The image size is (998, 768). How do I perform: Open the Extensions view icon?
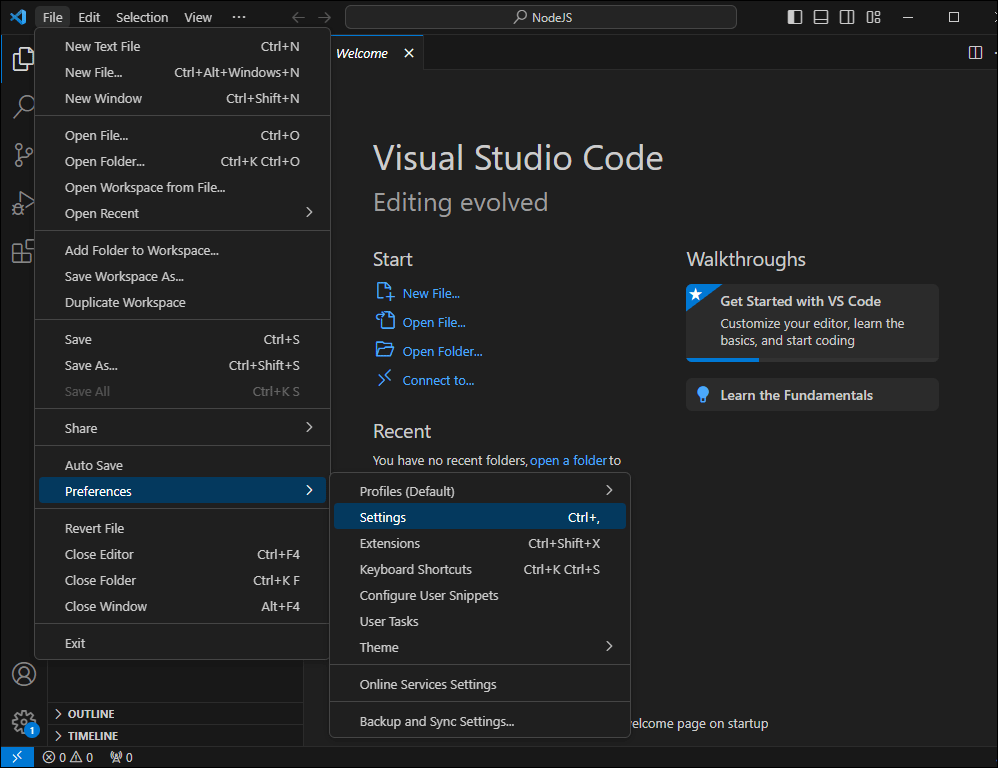coord(23,251)
